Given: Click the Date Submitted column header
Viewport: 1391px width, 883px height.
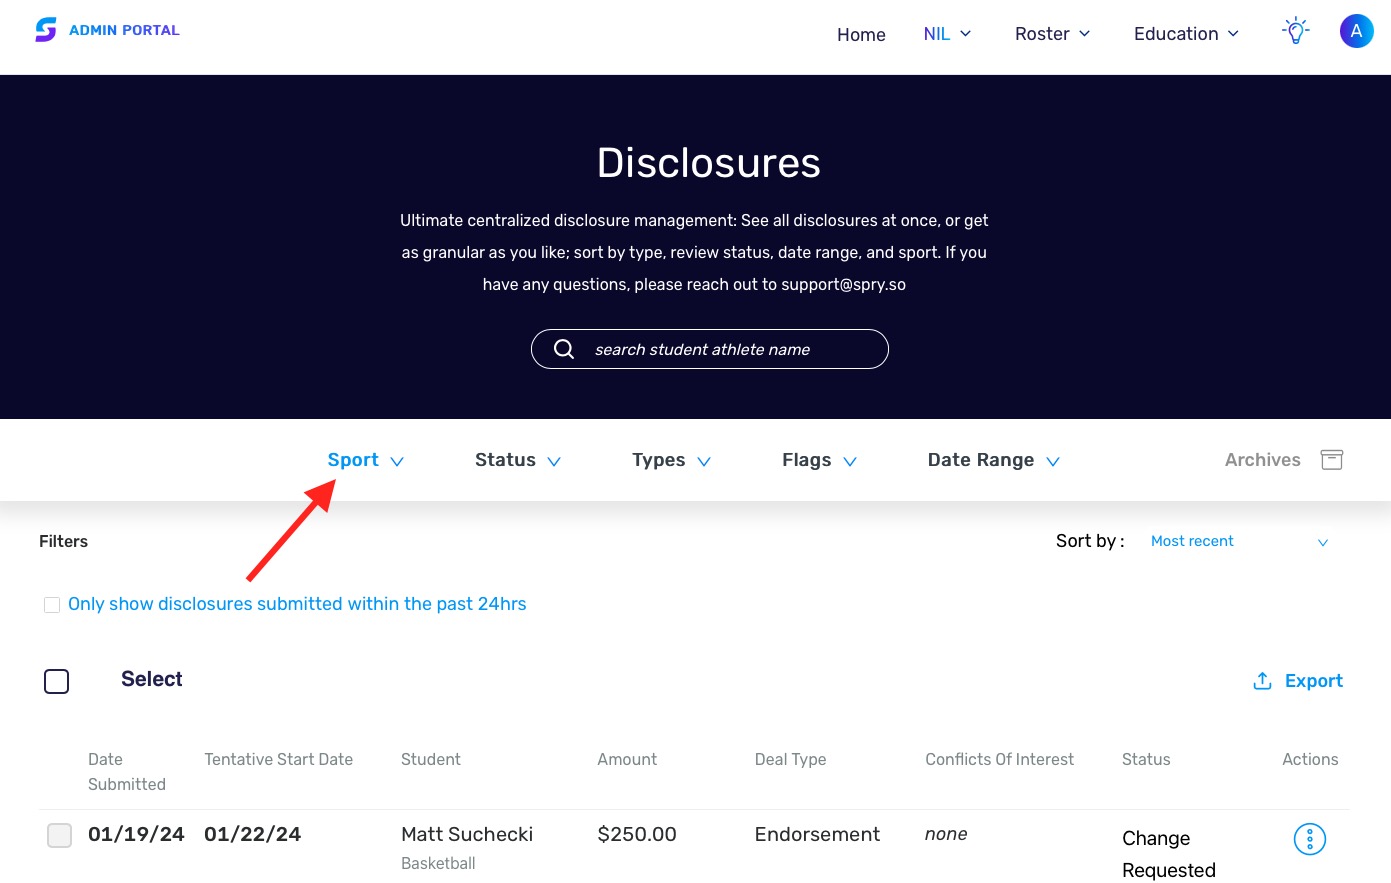Looking at the screenshot, I should [127, 772].
